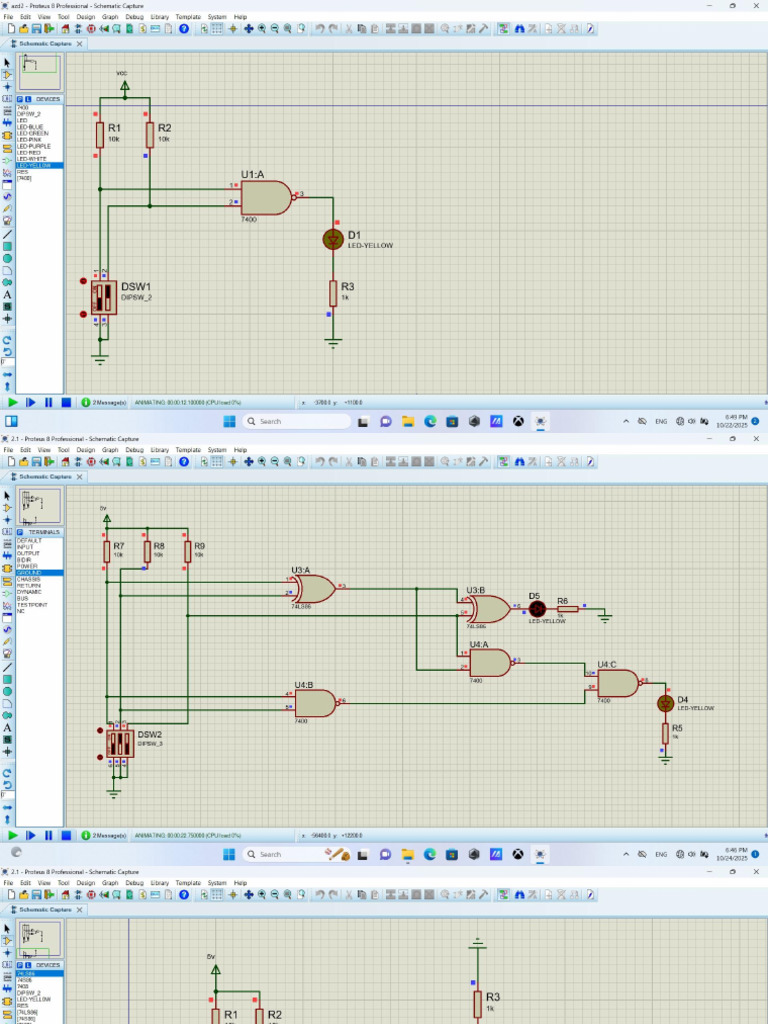Image resolution: width=768 pixels, height=1024 pixels.
Task: Click Open Project folder icon in asd2 window
Action: click(24, 29)
